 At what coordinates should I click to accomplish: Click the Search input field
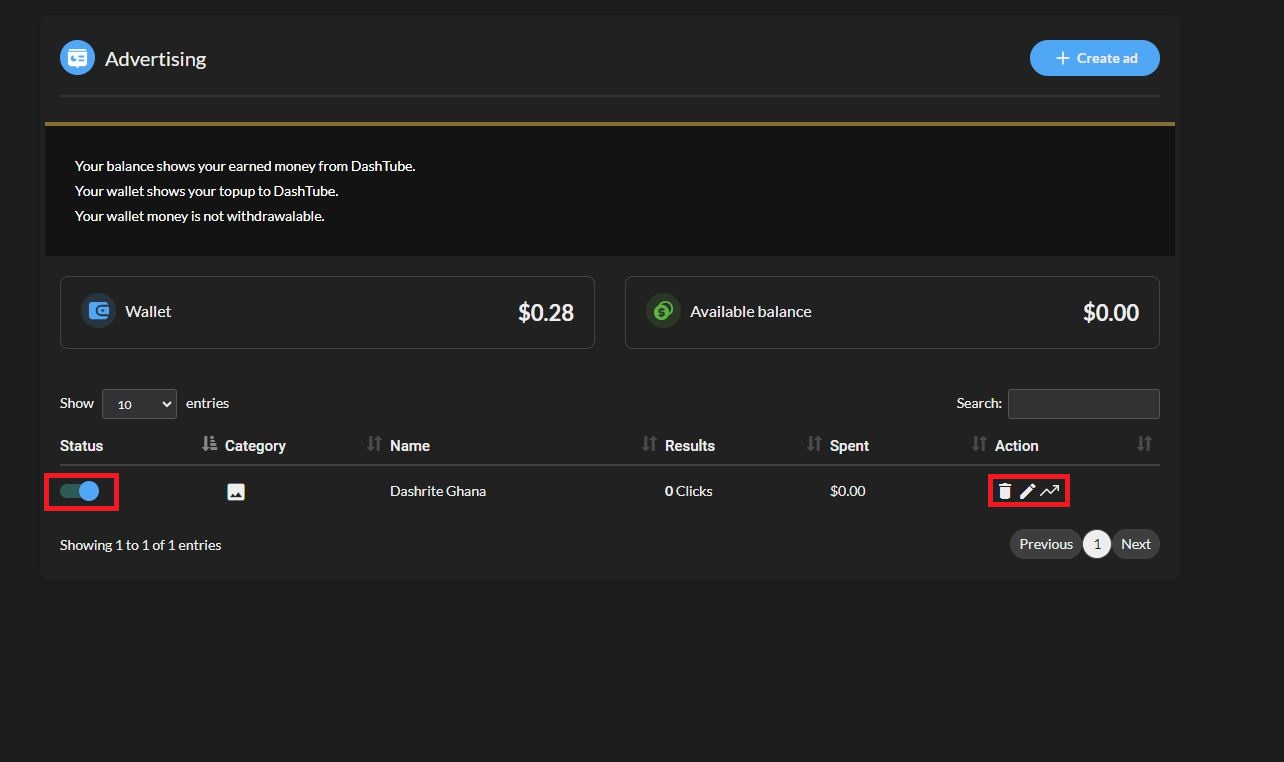[x=1084, y=404]
